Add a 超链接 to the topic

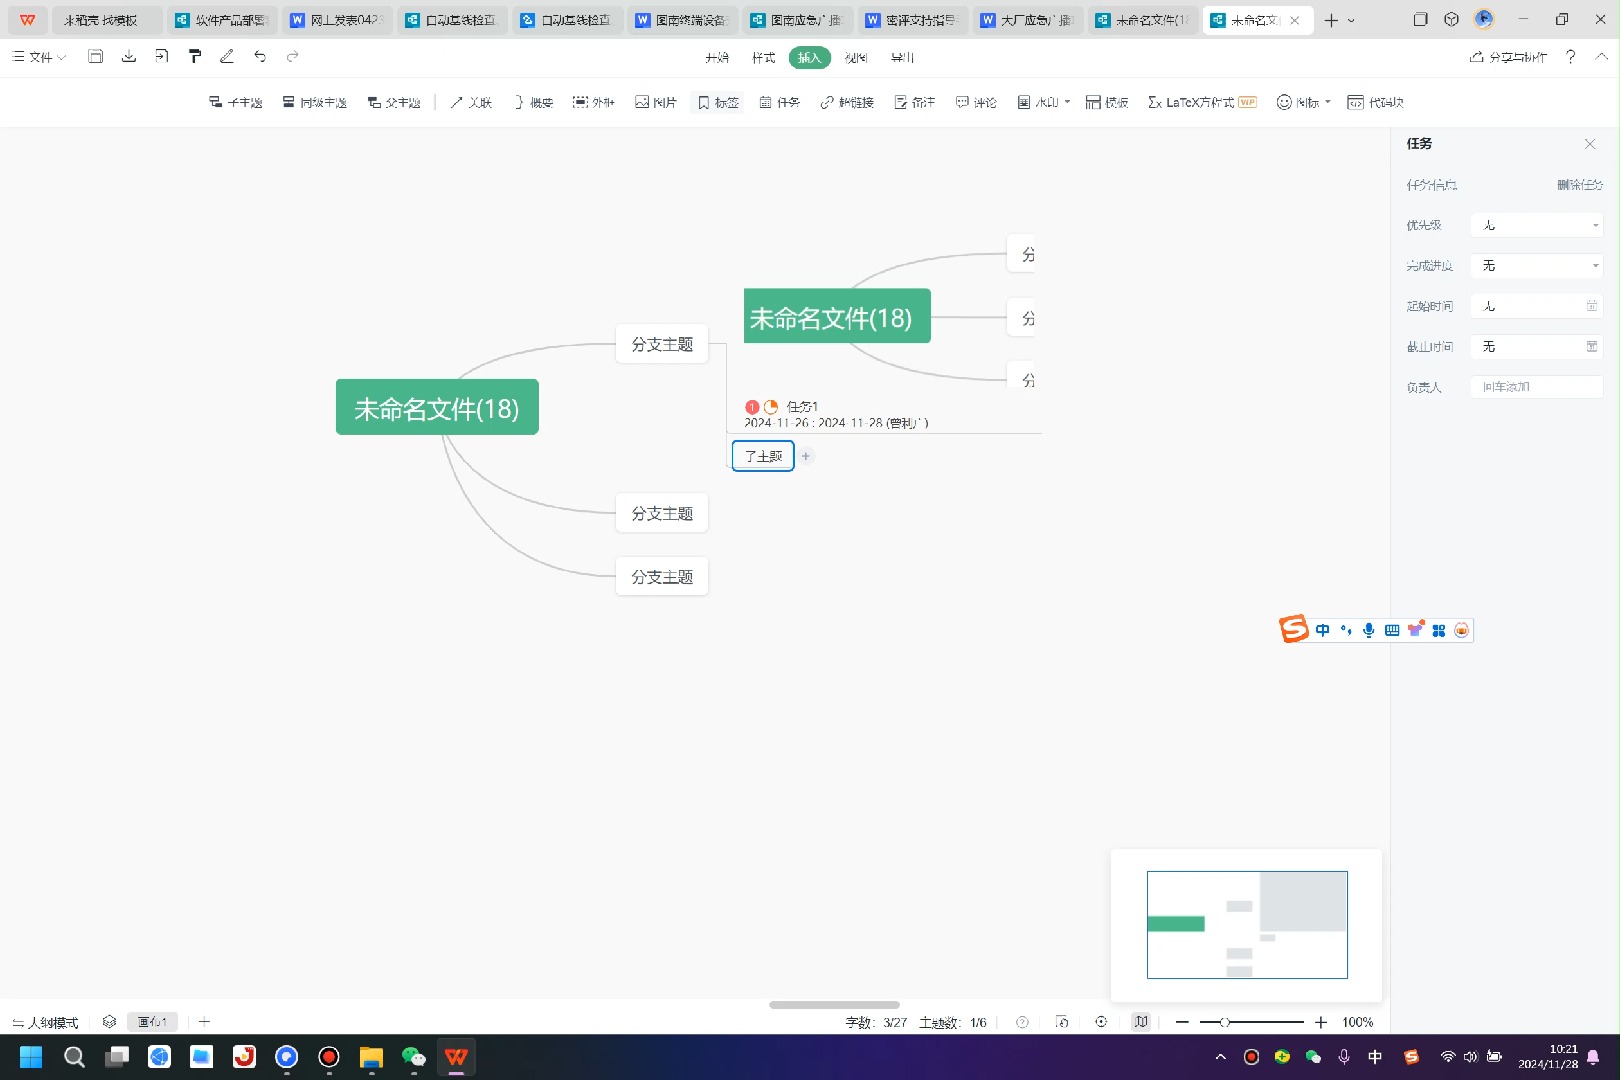[x=847, y=101]
